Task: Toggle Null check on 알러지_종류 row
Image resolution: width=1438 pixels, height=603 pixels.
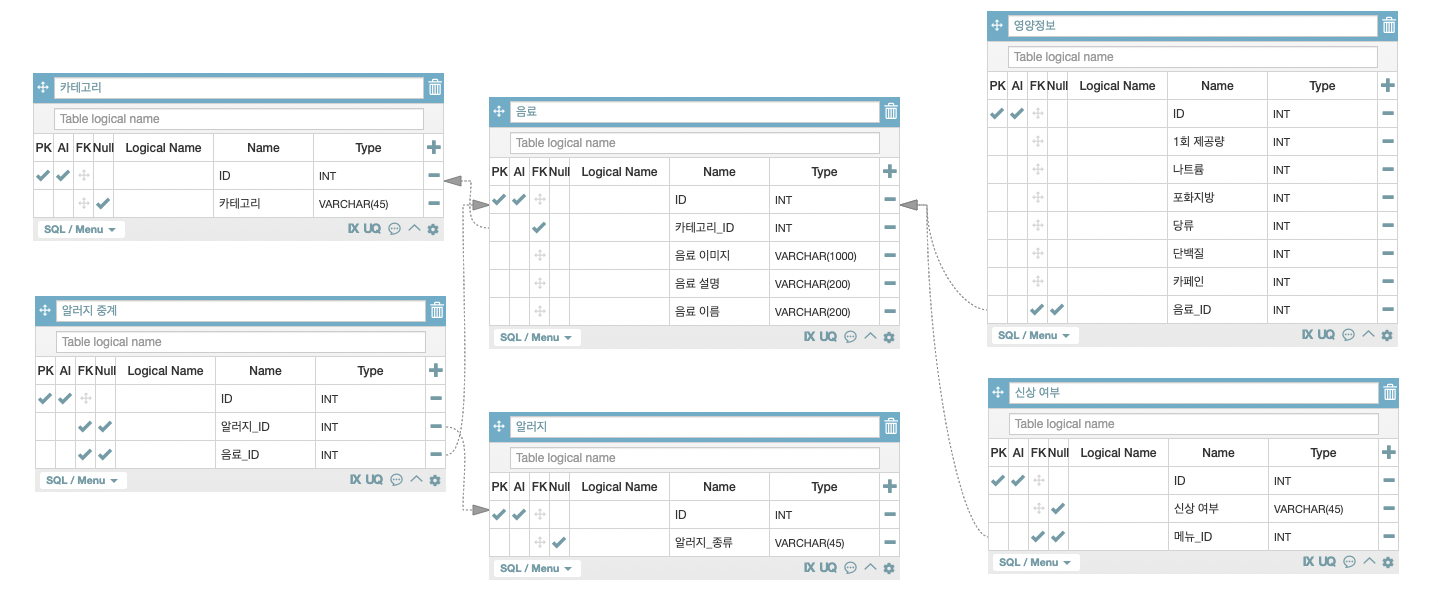Action: pos(559,543)
